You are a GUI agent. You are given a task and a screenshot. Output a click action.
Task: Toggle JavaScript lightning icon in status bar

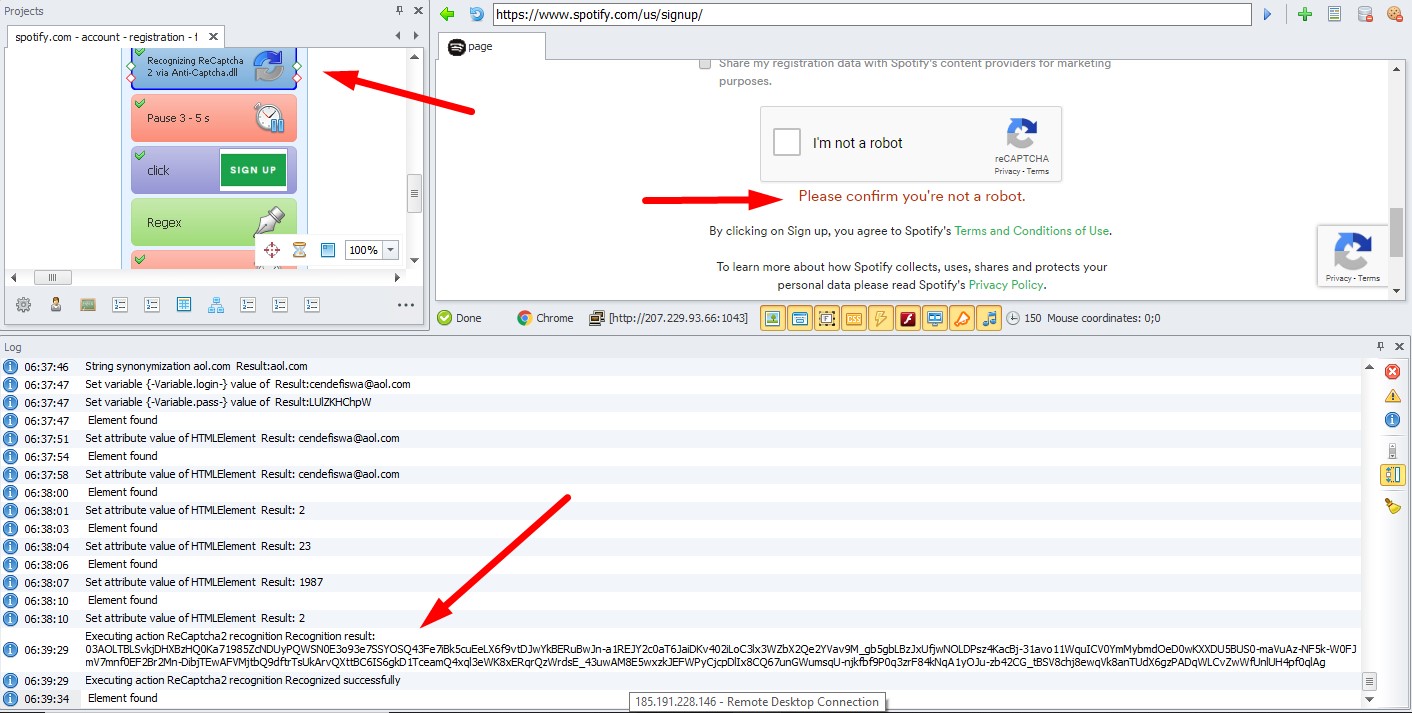[881, 318]
